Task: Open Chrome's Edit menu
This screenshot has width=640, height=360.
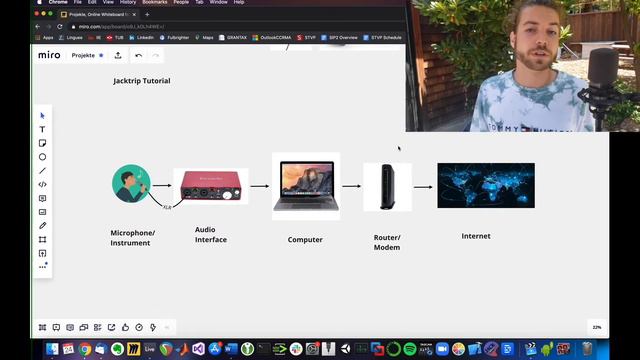Action: tap(92, 2)
